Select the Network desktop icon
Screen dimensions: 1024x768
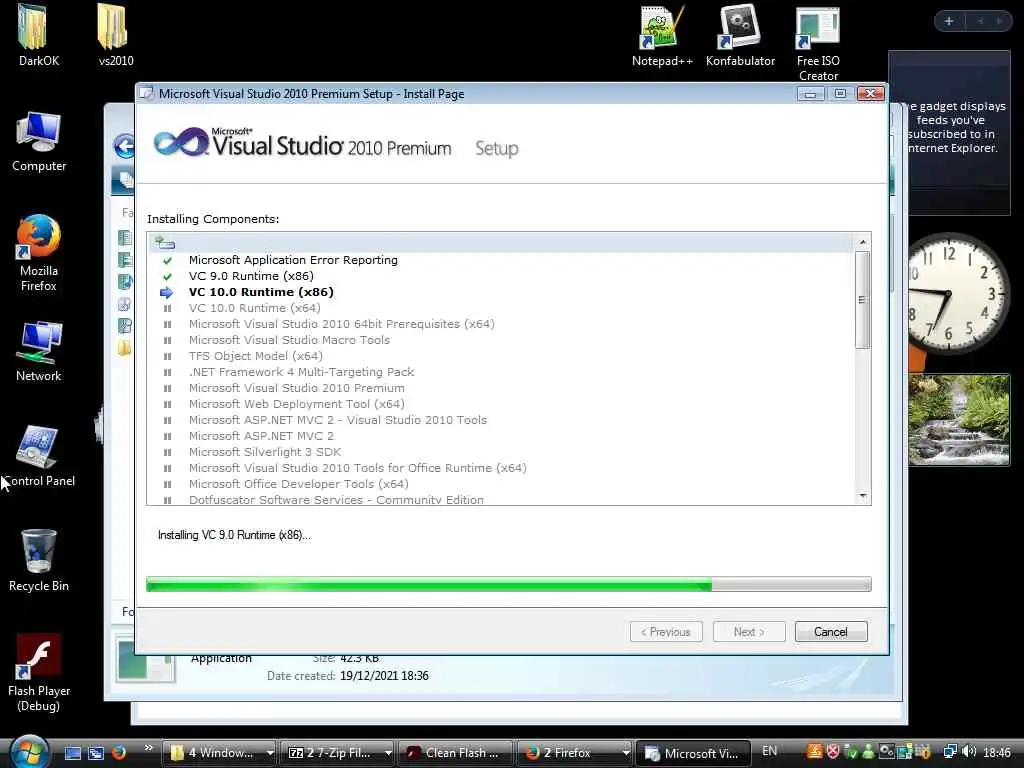[39, 351]
